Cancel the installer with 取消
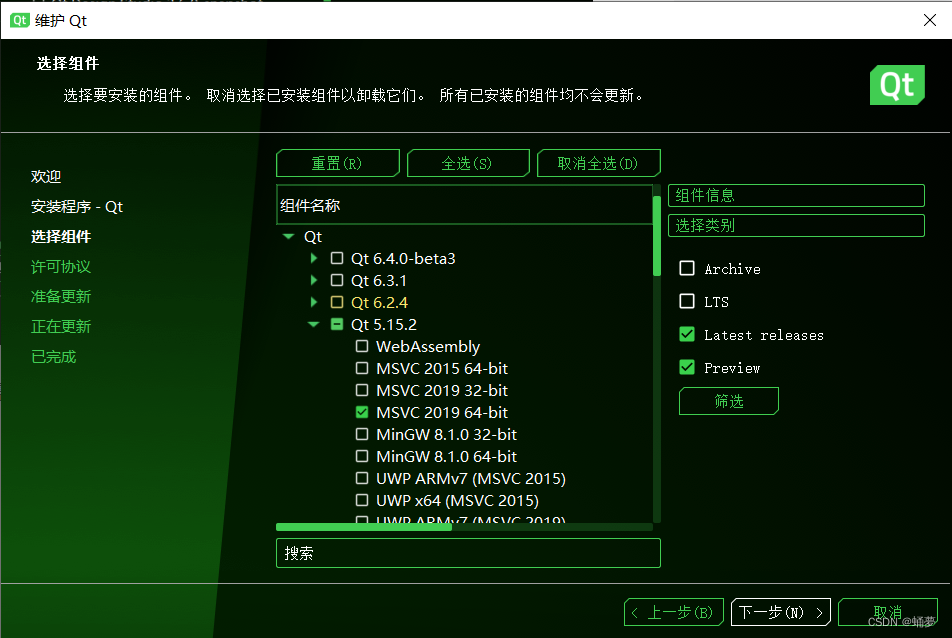This screenshot has width=952, height=638. click(888, 612)
